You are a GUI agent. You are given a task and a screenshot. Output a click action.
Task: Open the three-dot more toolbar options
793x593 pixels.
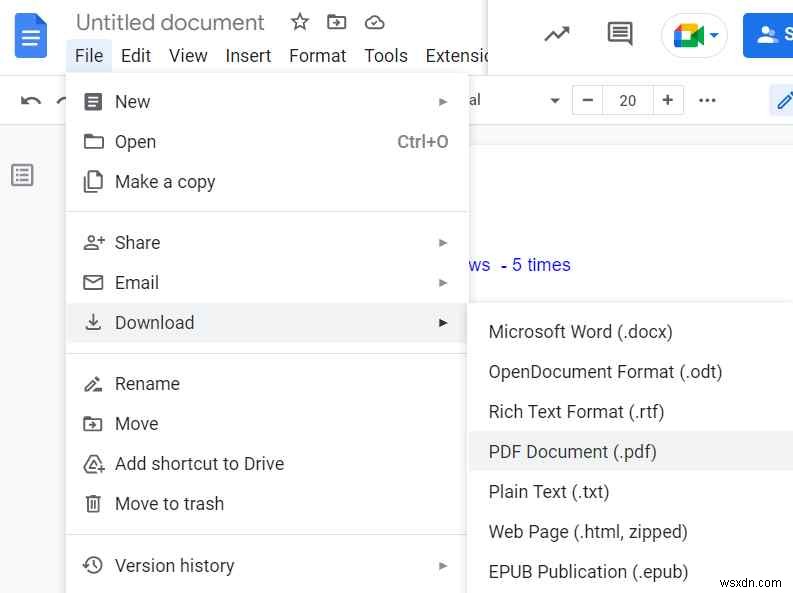click(x=707, y=101)
